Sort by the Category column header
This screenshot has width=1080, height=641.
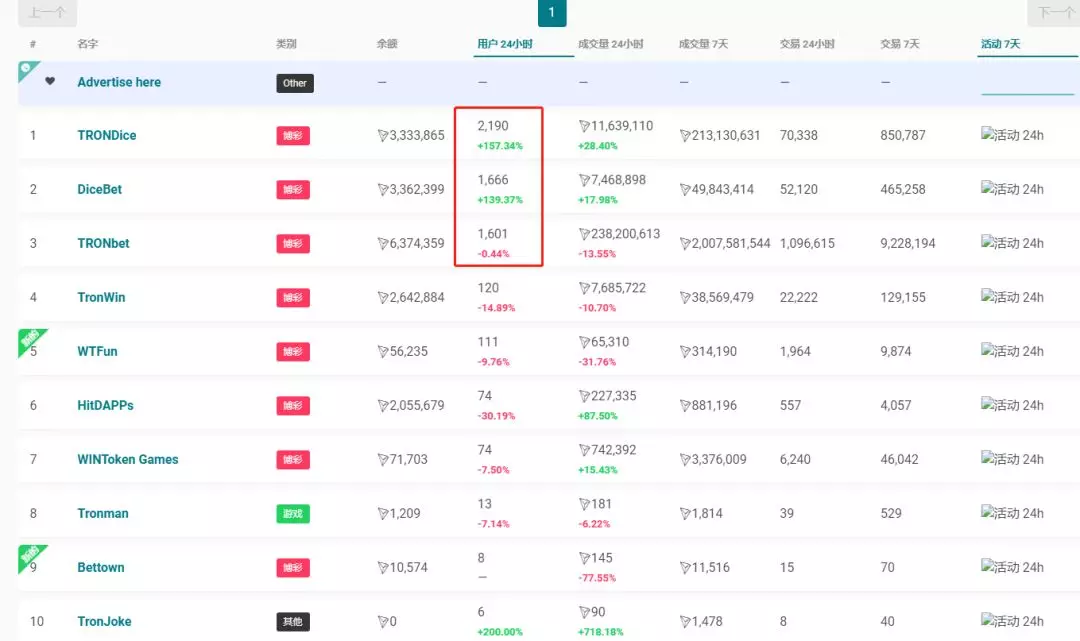(x=286, y=44)
